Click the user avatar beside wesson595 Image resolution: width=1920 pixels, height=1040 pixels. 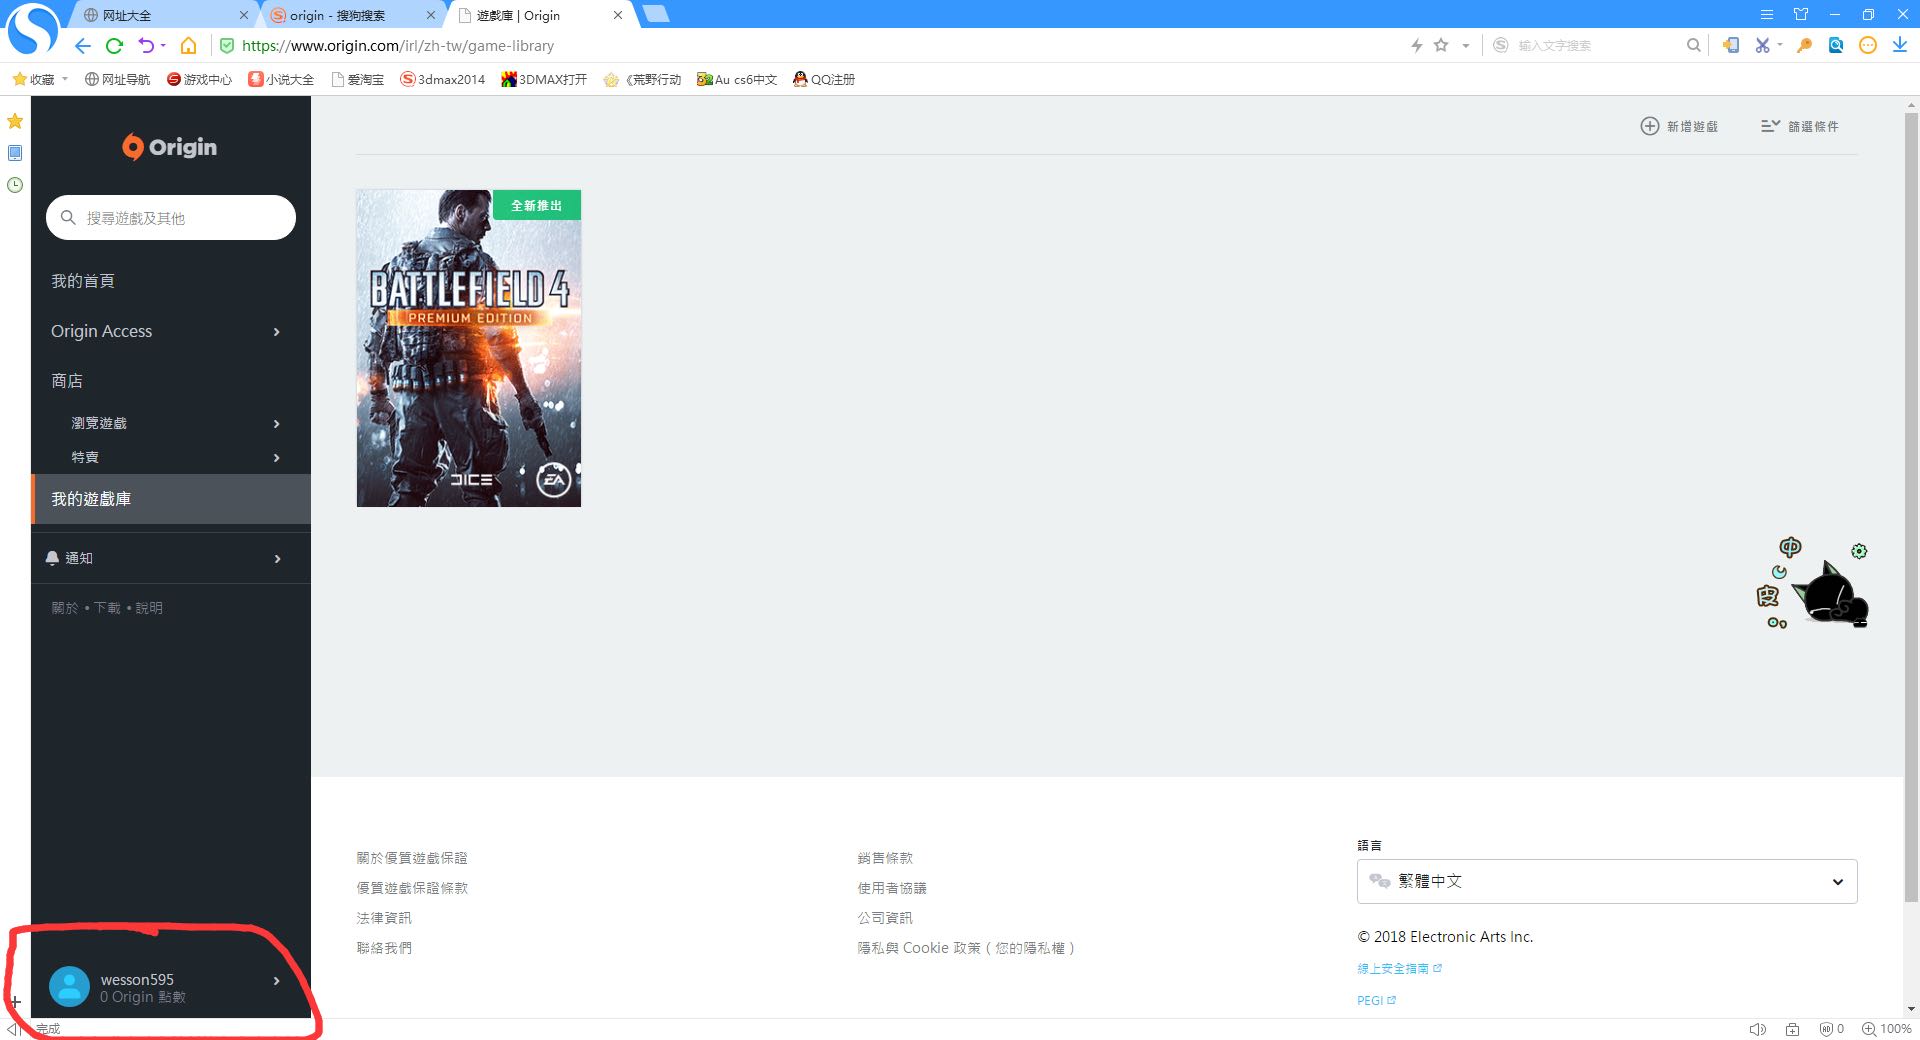pyautogui.click(x=69, y=987)
